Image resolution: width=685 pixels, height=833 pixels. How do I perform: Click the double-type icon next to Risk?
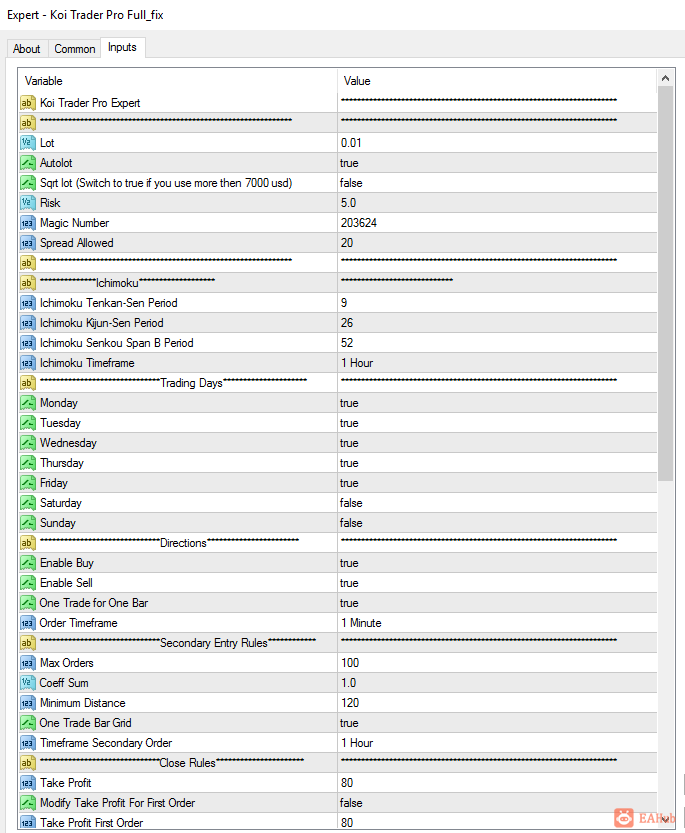point(28,203)
